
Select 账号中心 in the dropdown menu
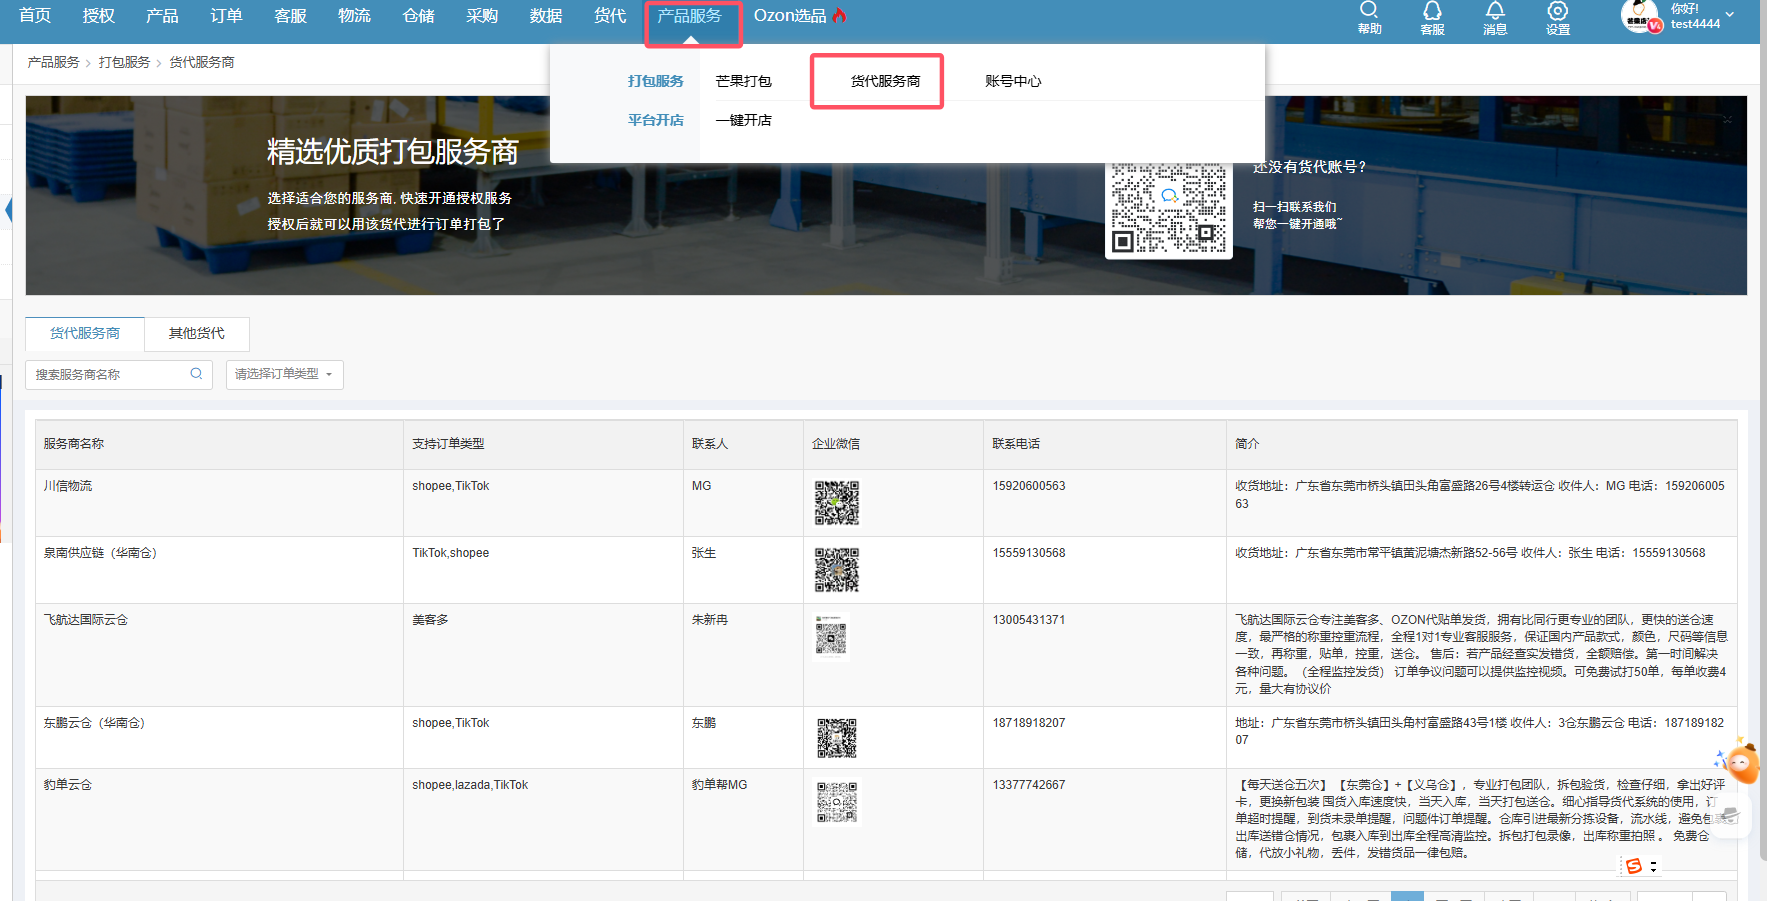click(1013, 81)
